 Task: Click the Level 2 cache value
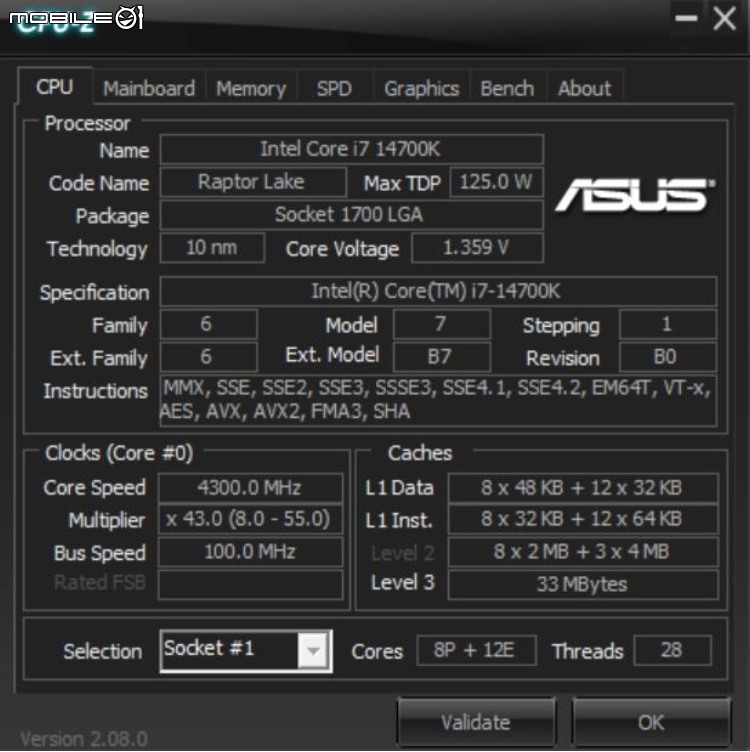[x=583, y=552]
